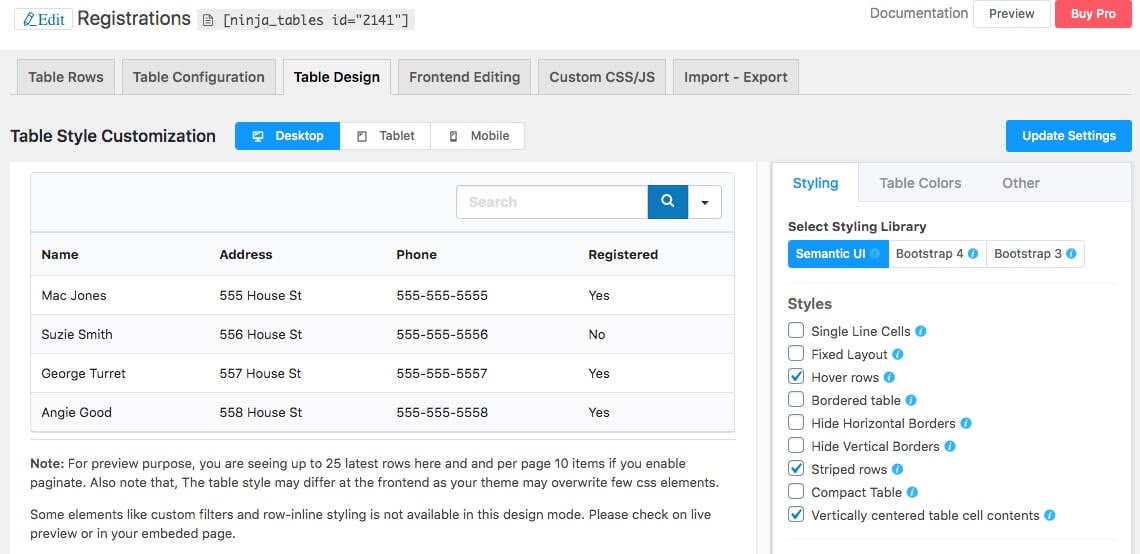Check Hide Vertical Borders option

point(796,446)
